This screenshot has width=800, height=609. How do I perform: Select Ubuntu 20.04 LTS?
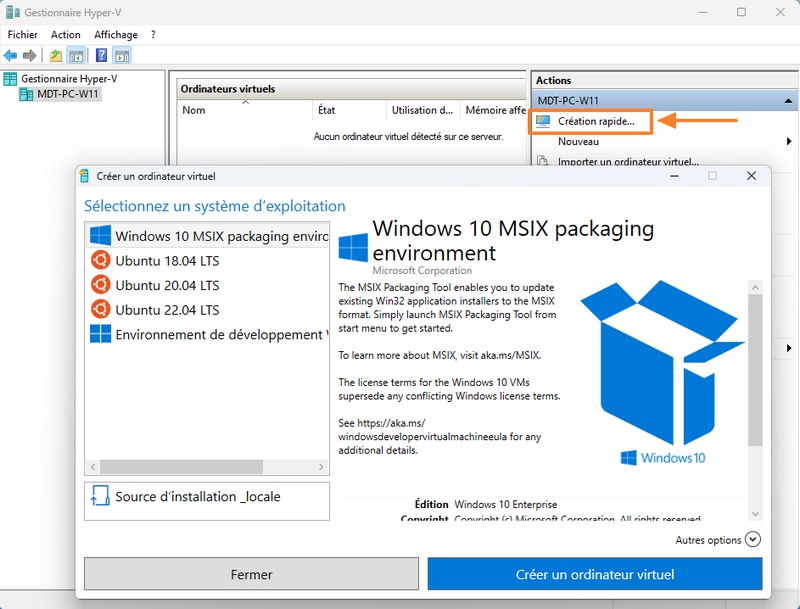tap(207, 285)
